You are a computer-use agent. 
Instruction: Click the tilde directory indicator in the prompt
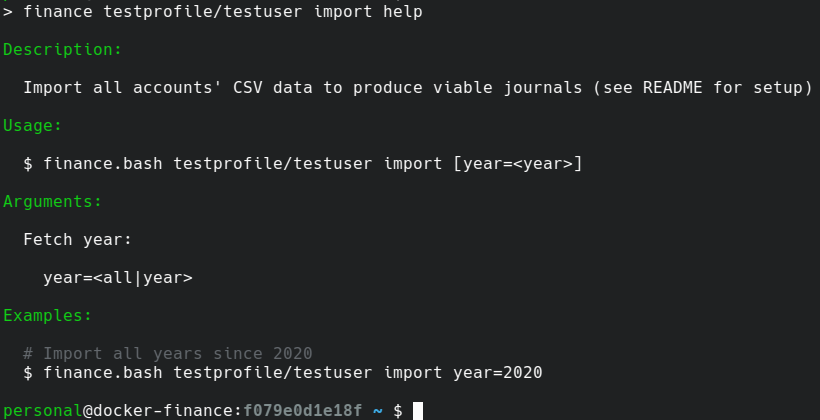(378, 410)
